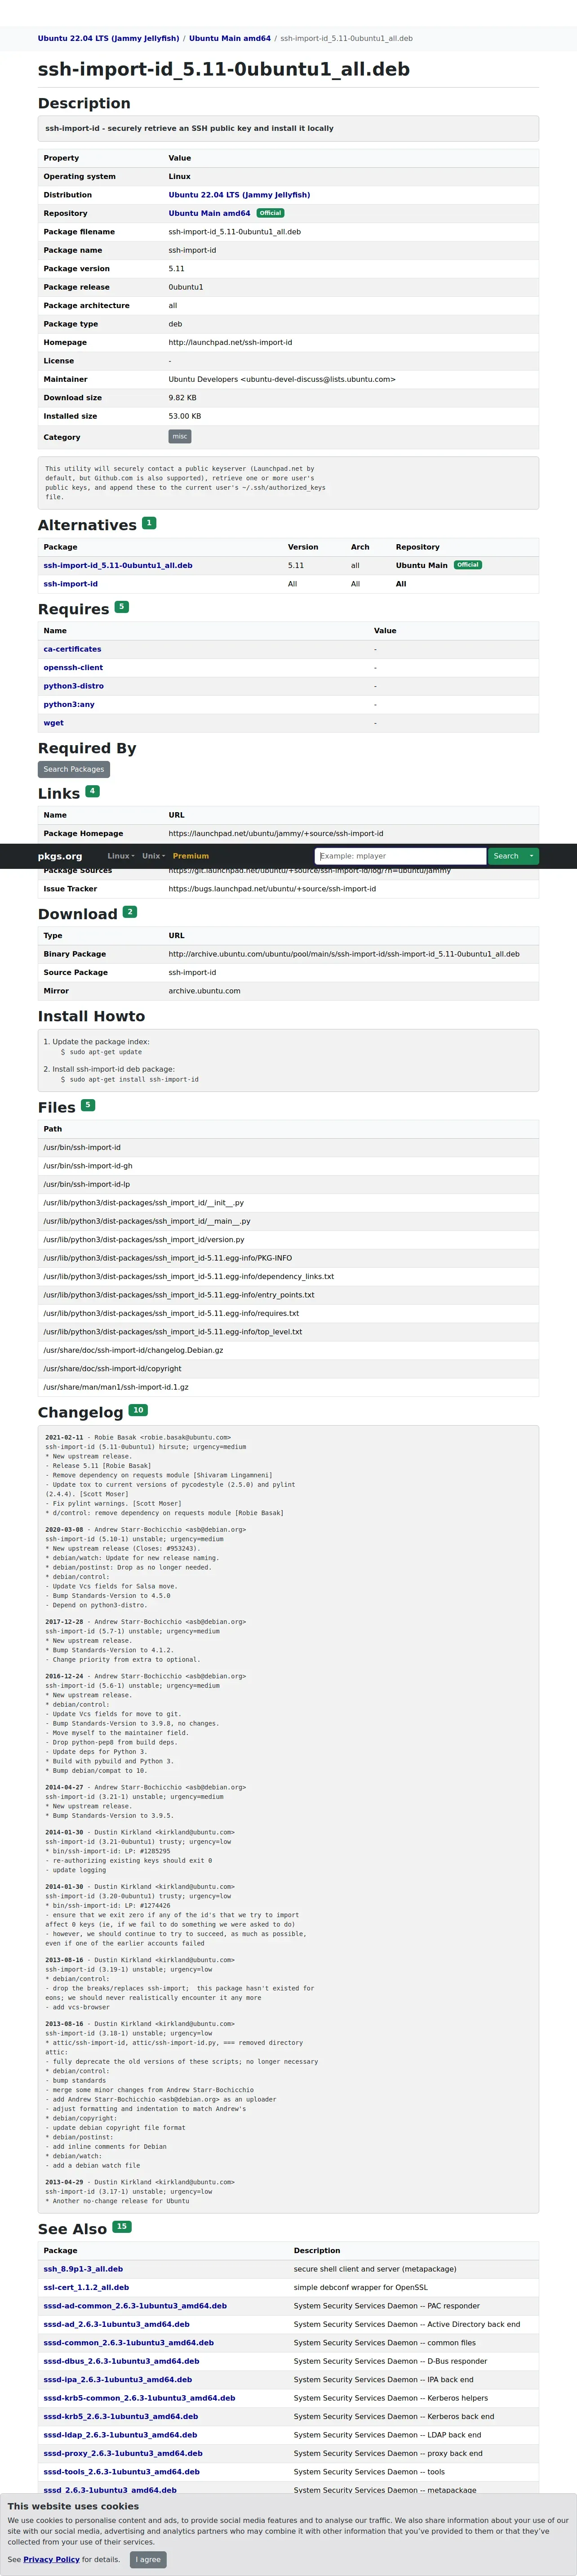
Task: Open sssd-ldap_2.6.3-1ubuntu3_amd64.deb link
Action: pyautogui.click(x=120, y=2435)
